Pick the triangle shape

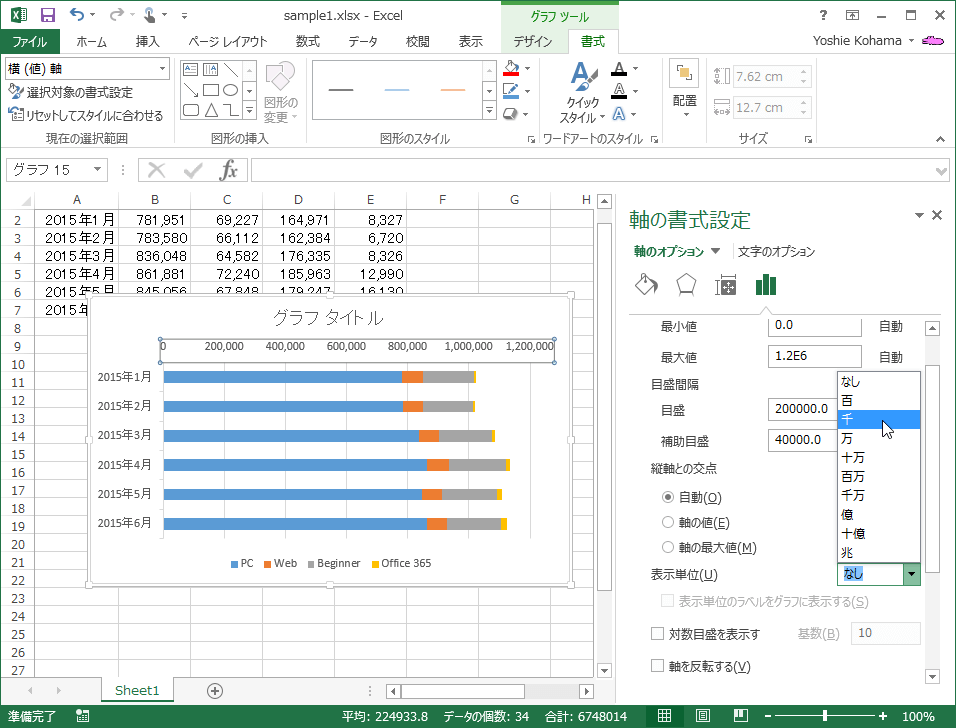coord(211,110)
